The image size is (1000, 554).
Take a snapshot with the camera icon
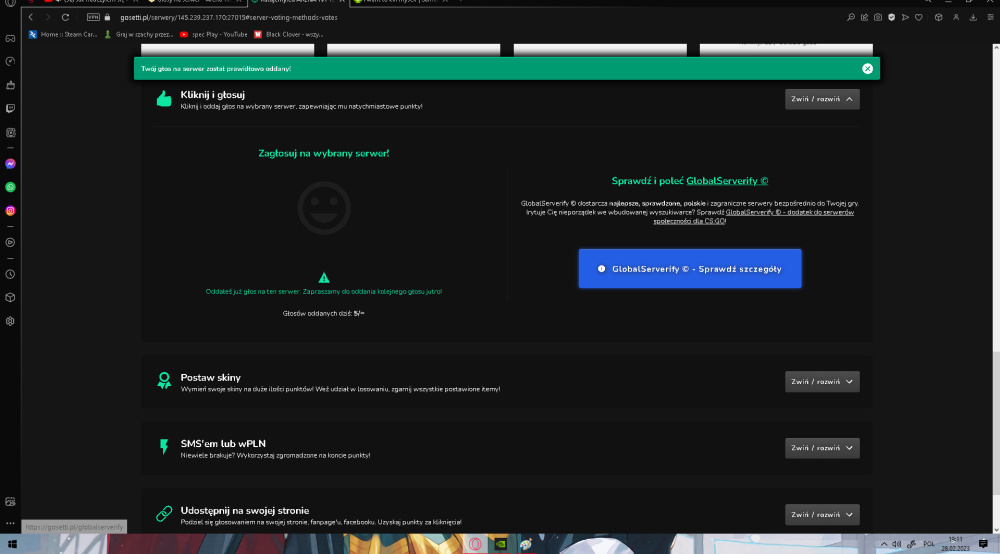[878, 17]
